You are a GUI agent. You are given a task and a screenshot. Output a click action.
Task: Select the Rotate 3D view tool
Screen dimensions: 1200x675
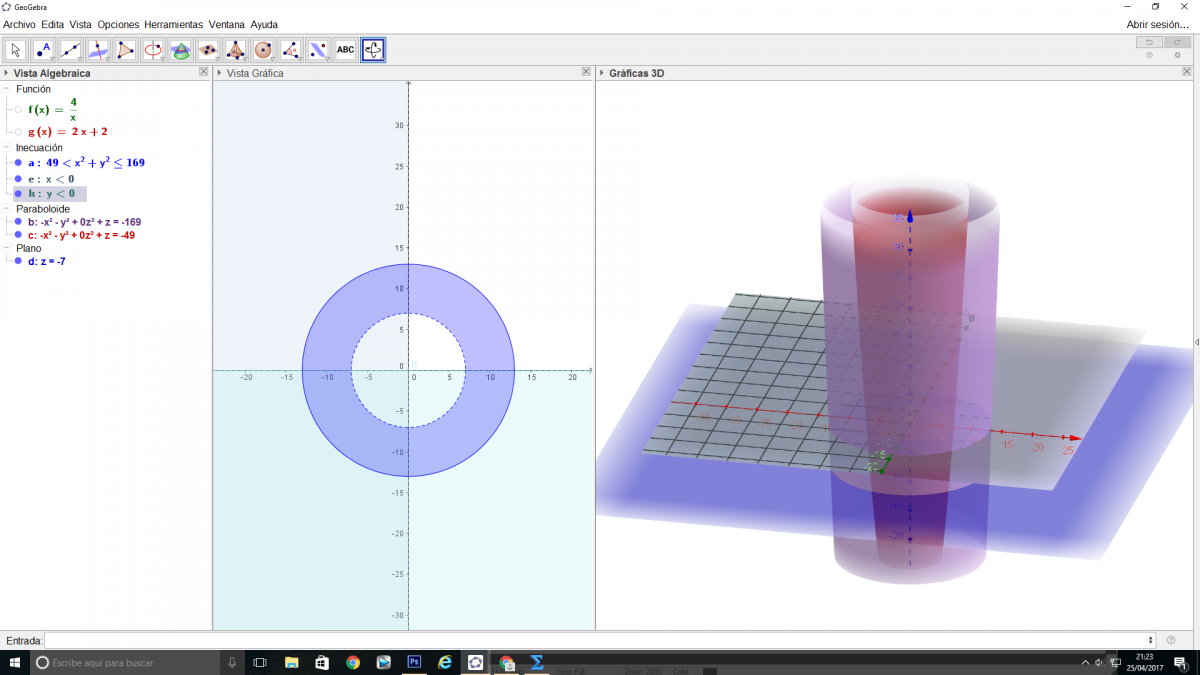373,49
